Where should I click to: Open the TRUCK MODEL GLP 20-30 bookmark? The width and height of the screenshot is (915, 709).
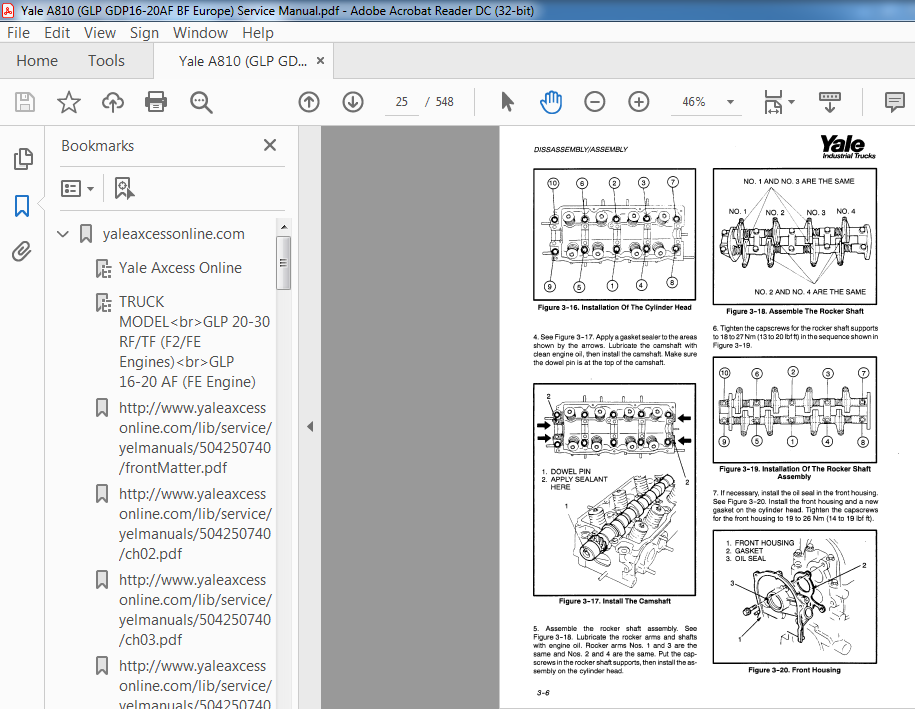tap(194, 342)
